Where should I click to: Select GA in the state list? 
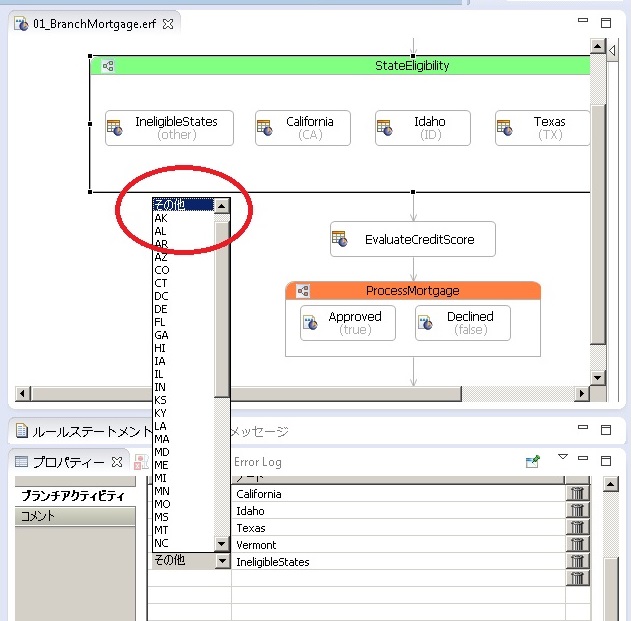pos(184,335)
